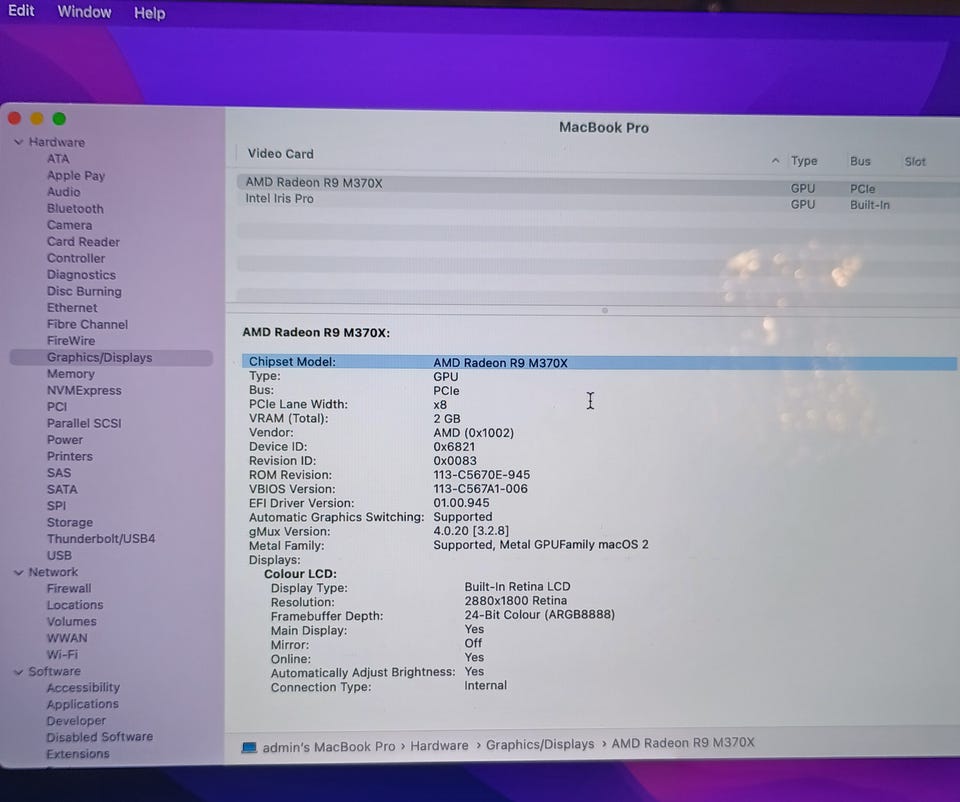Screen dimensions: 960x802
Task: Select Ethernet in the sidebar
Action: (x=72, y=307)
